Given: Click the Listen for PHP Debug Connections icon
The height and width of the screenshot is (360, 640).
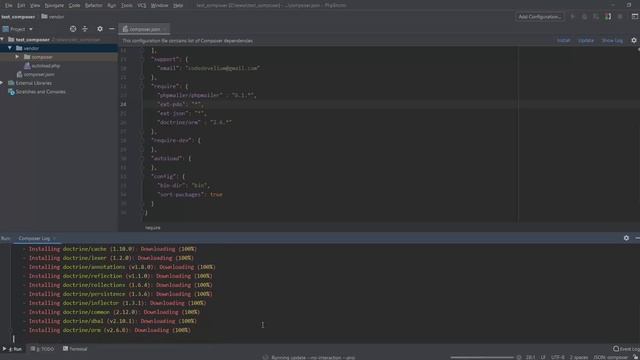Looking at the screenshot, I should pyautogui.click(x=608, y=17).
